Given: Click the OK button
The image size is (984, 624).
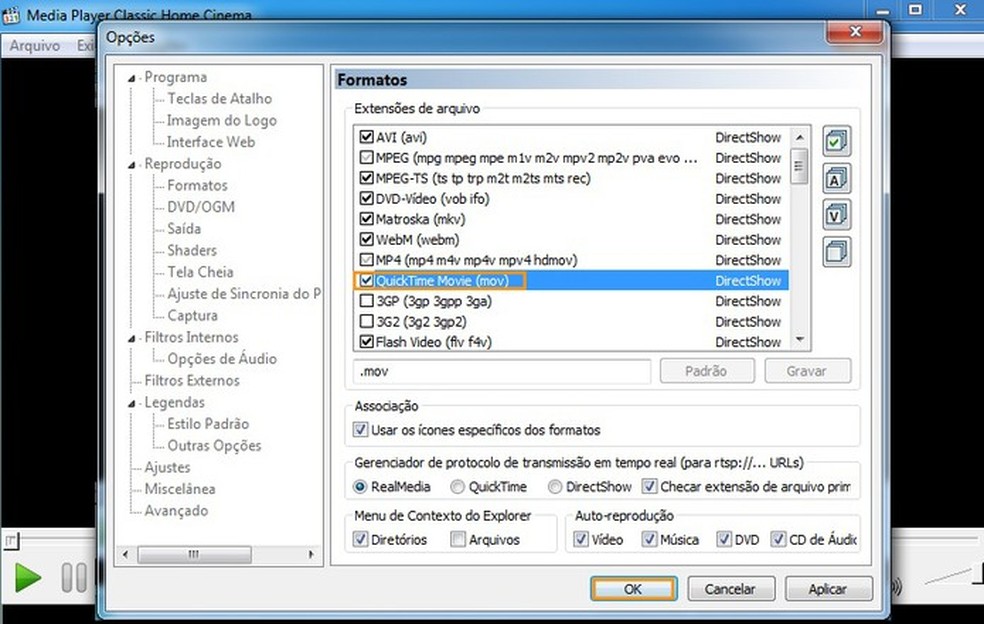Looking at the screenshot, I should tap(633, 589).
